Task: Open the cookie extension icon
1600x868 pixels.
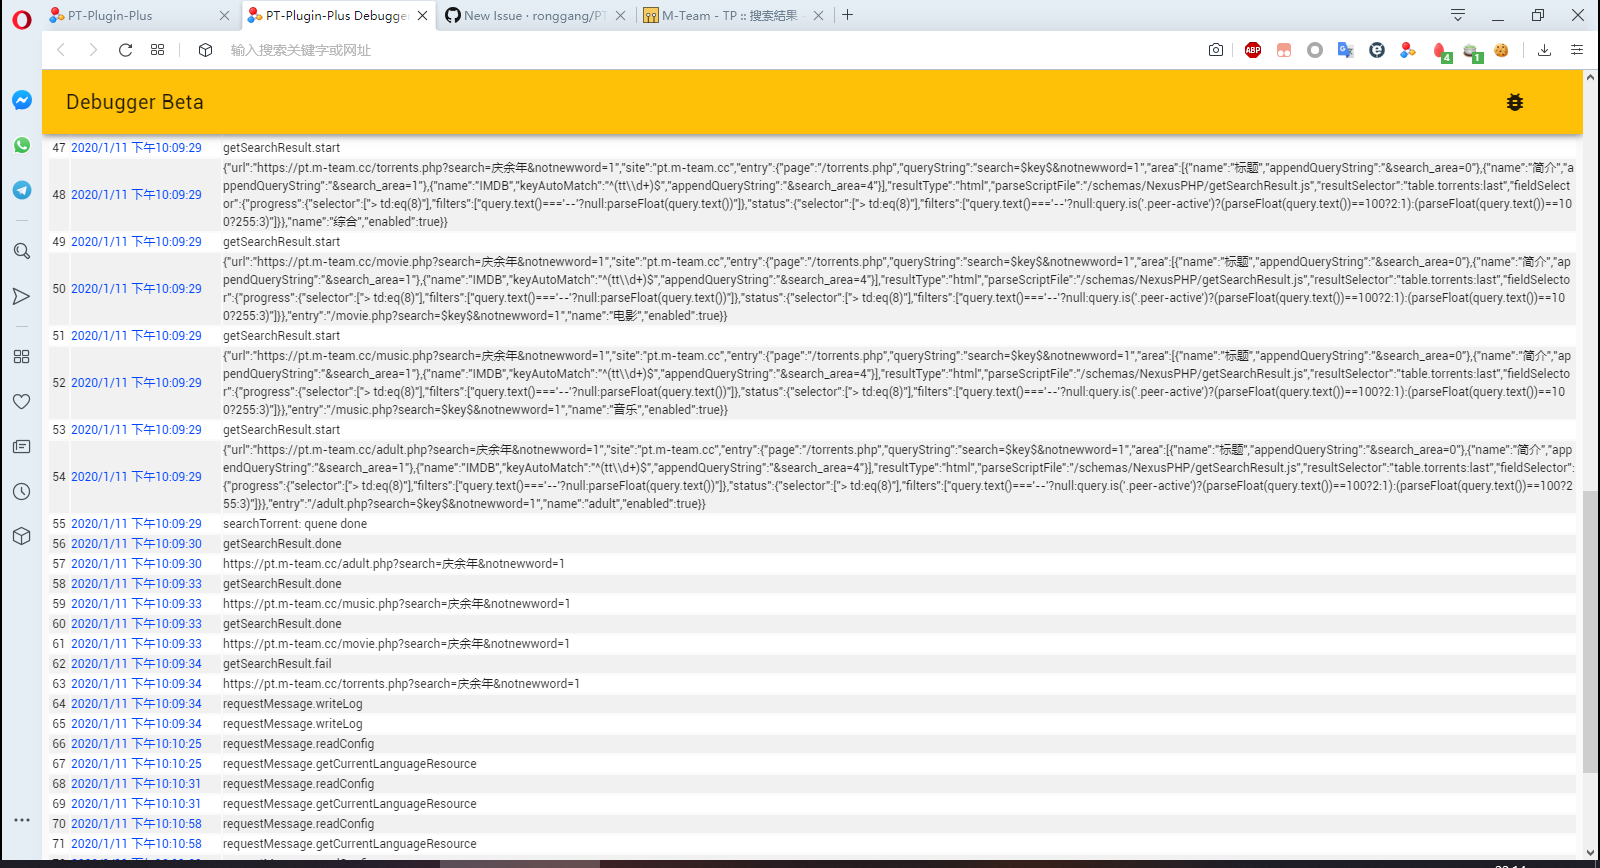Action: (x=1501, y=50)
